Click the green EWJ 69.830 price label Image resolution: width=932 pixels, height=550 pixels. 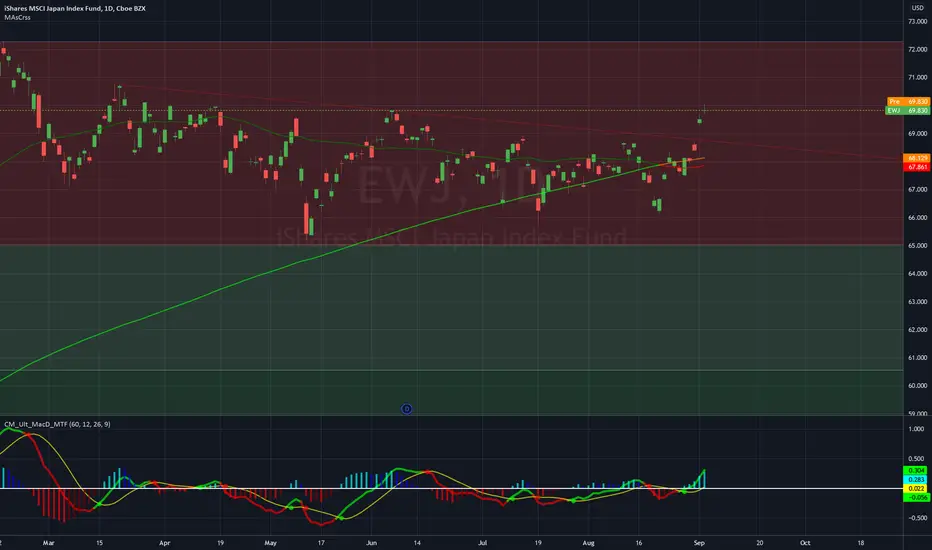(x=908, y=111)
